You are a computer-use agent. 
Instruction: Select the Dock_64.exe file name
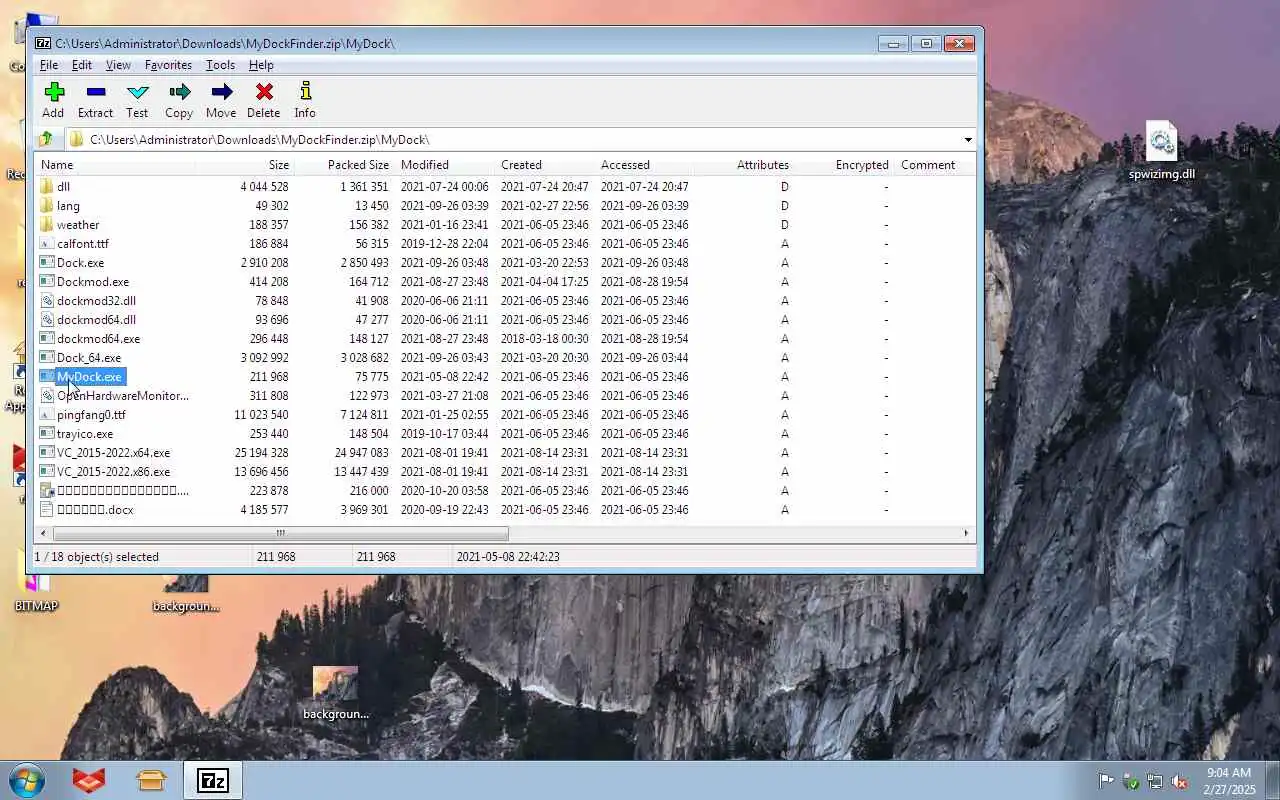[89, 357]
